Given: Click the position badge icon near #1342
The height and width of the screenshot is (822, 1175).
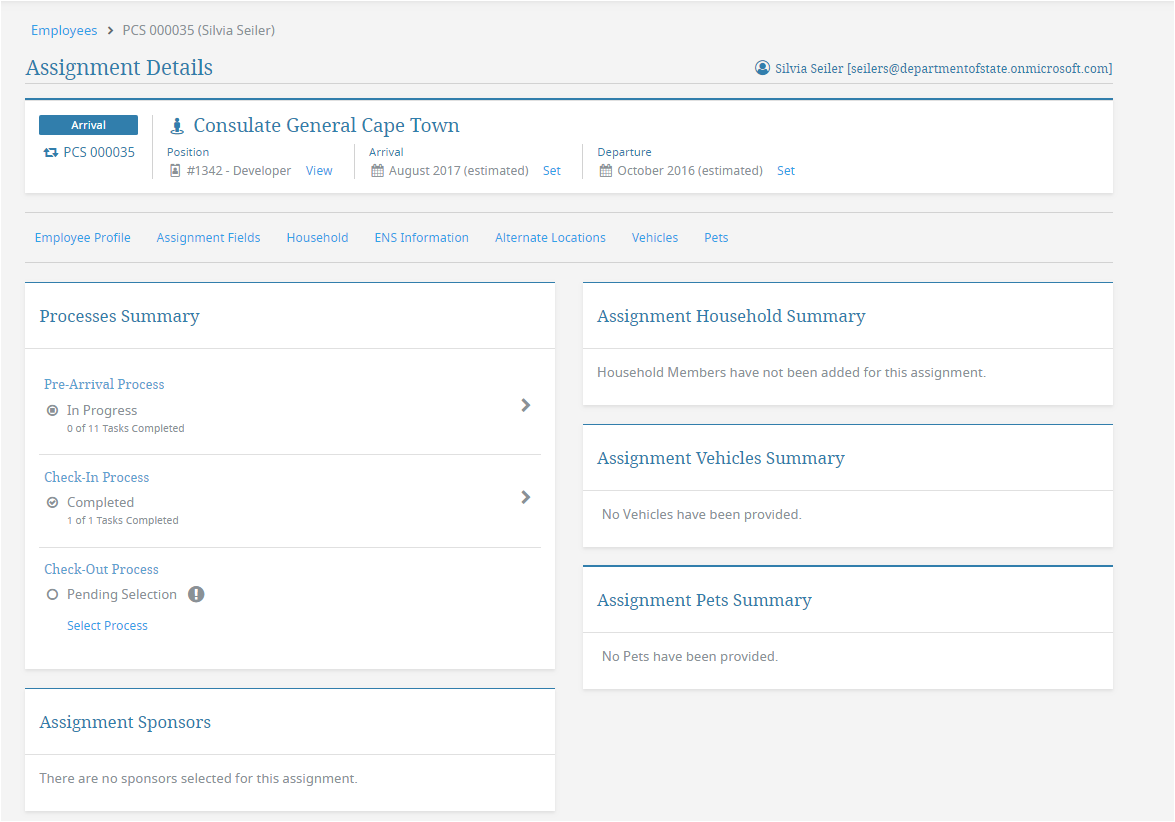Looking at the screenshot, I should click(x=175, y=171).
